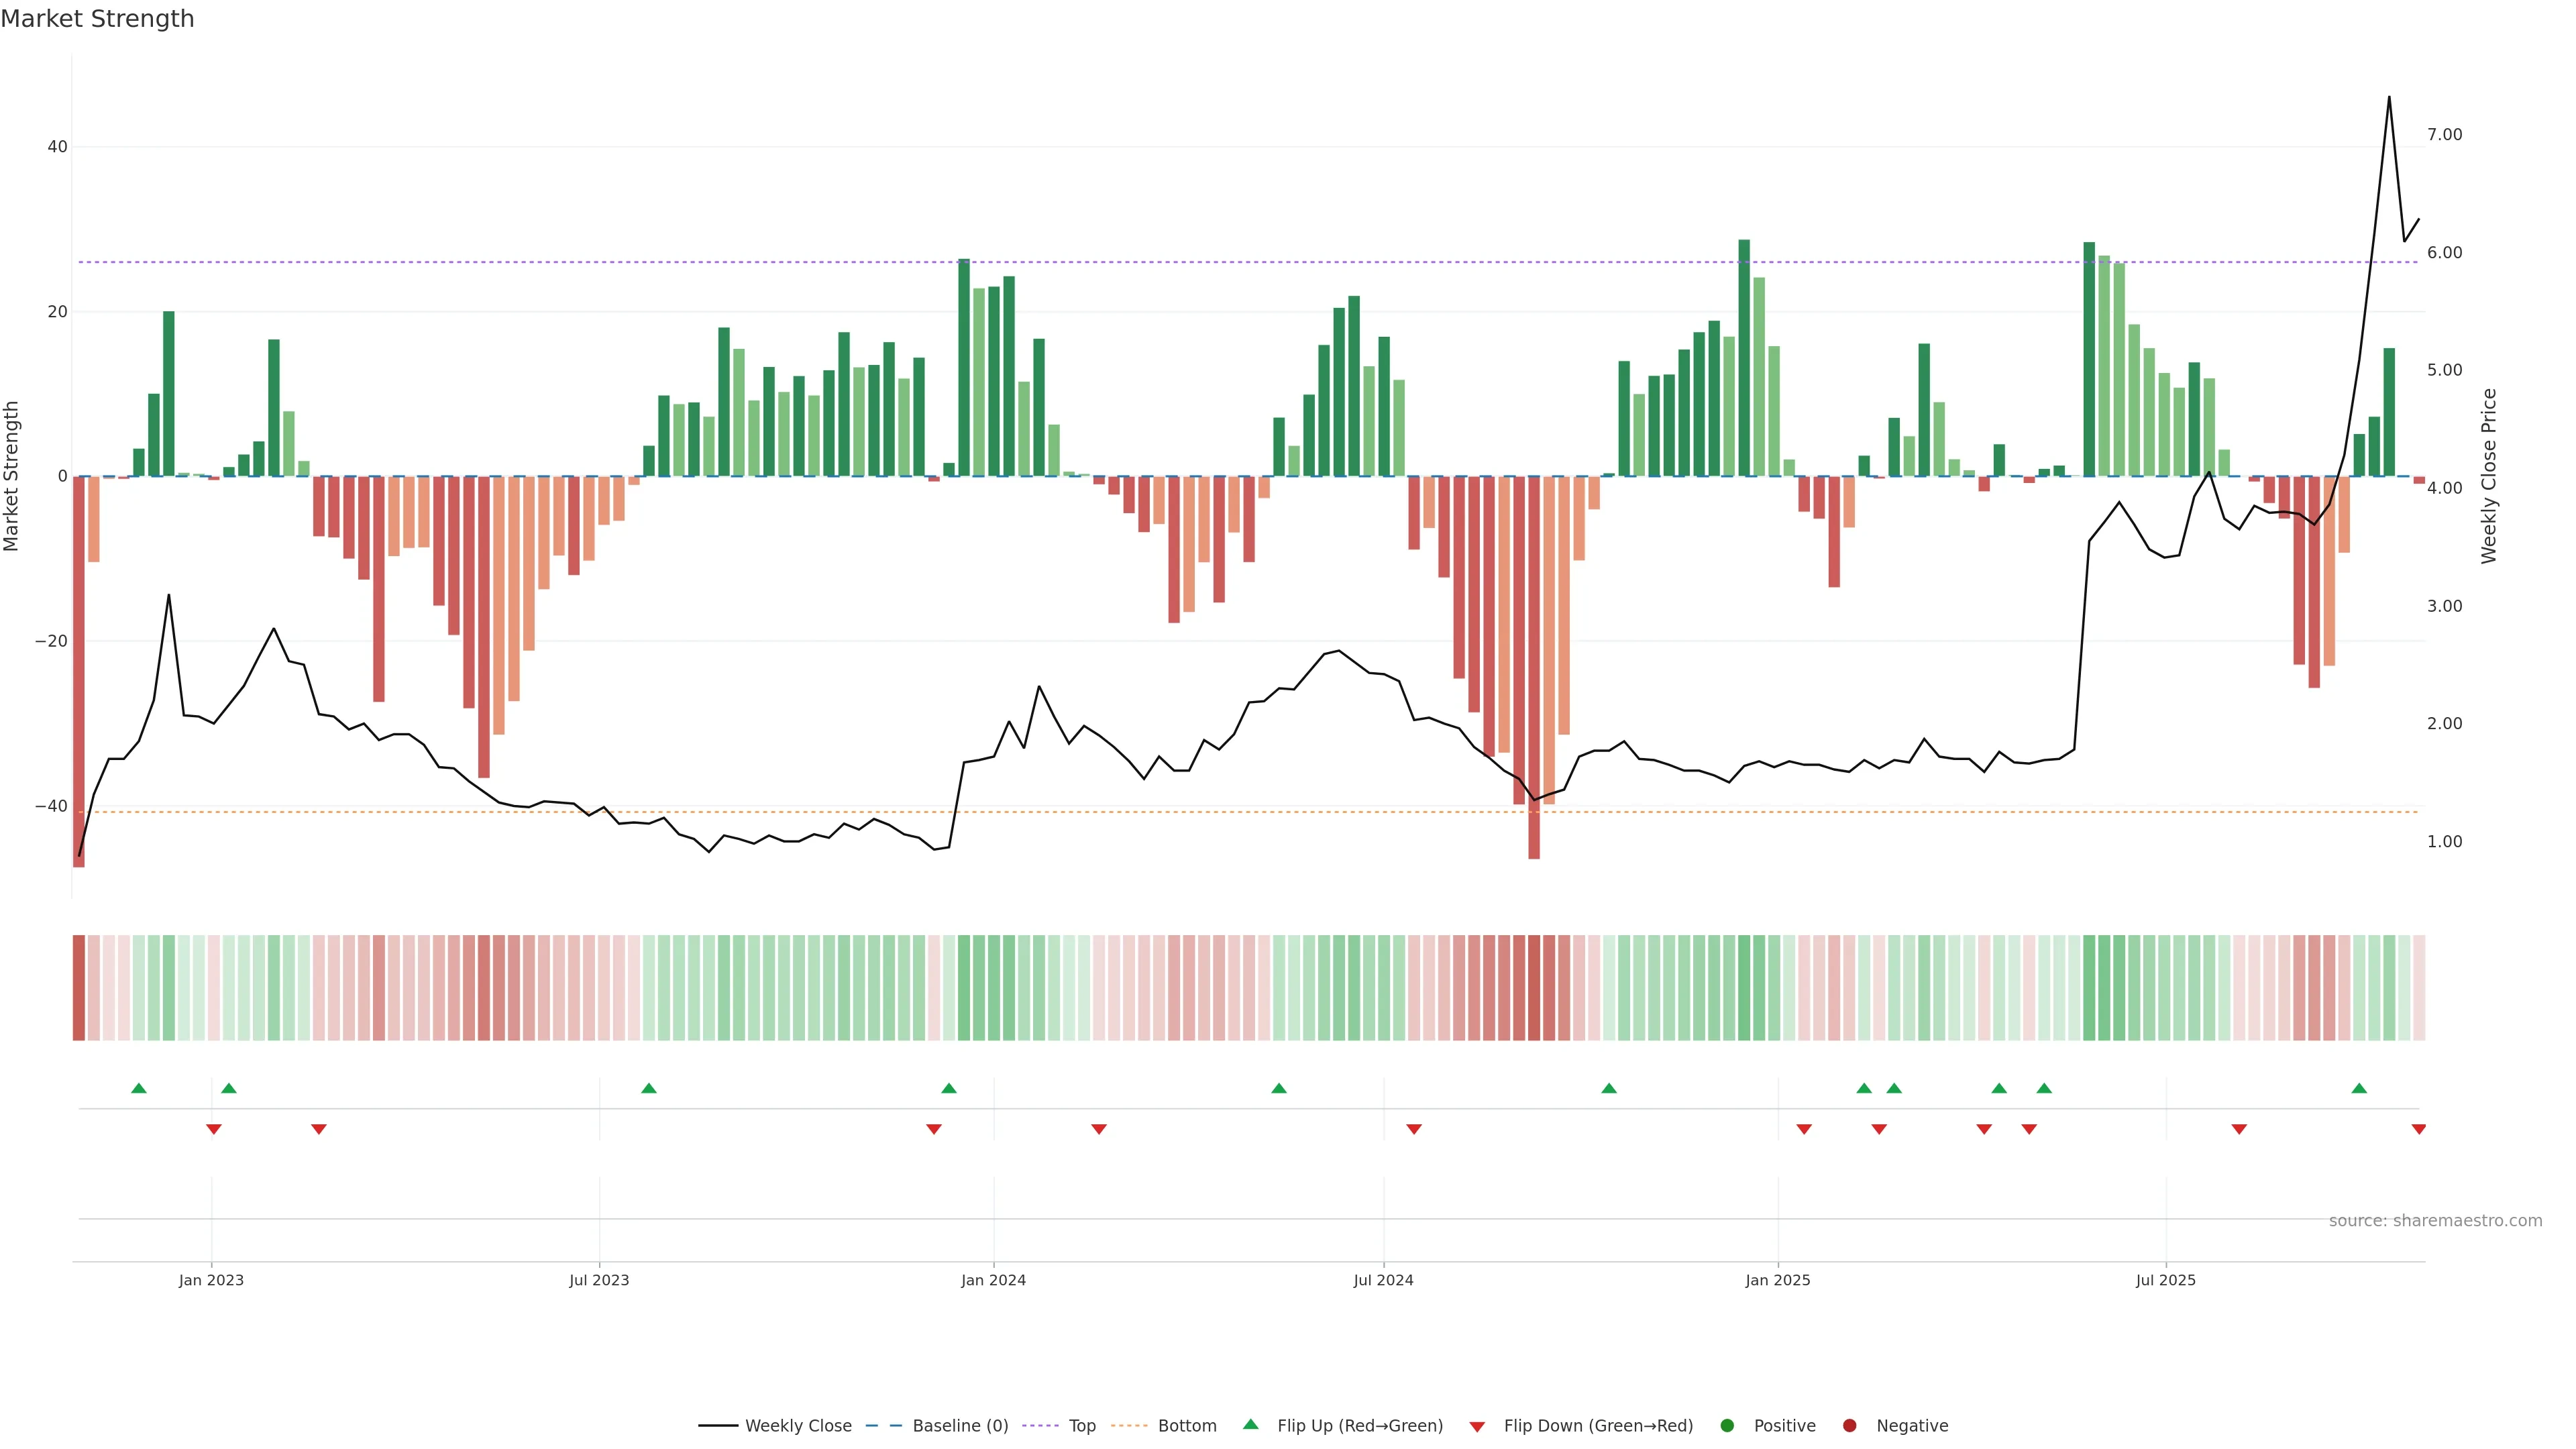Click the Positive green circle legend icon
This screenshot has height=1449, width=2576.
tap(1727, 1426)
